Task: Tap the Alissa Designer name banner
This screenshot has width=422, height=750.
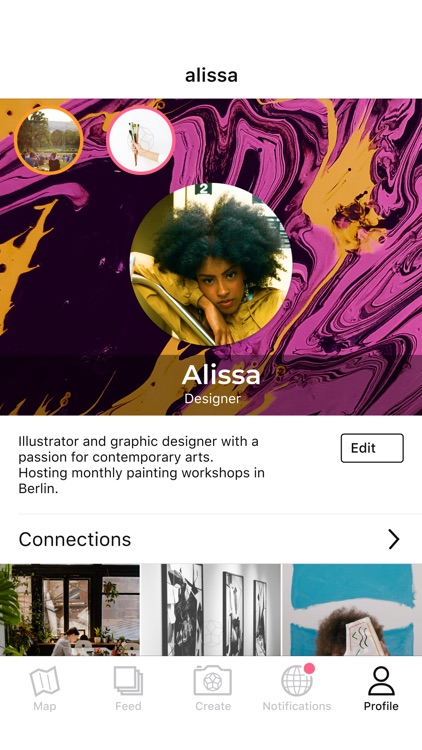Action: coord(211,385)
